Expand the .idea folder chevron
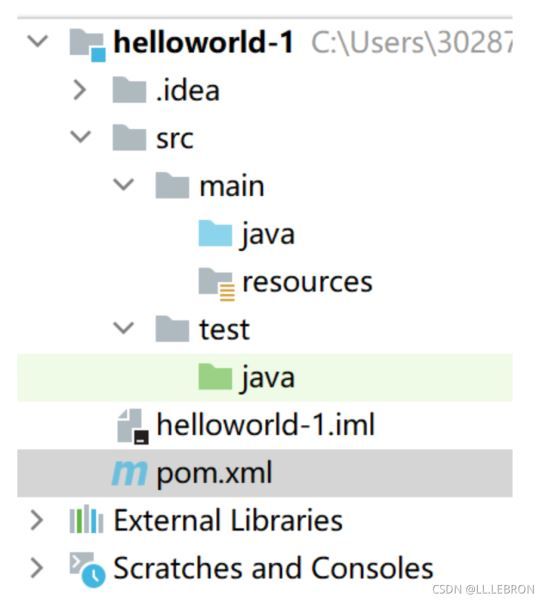The height and width of the screenshot is (600, 543). [x=80, y=90]
